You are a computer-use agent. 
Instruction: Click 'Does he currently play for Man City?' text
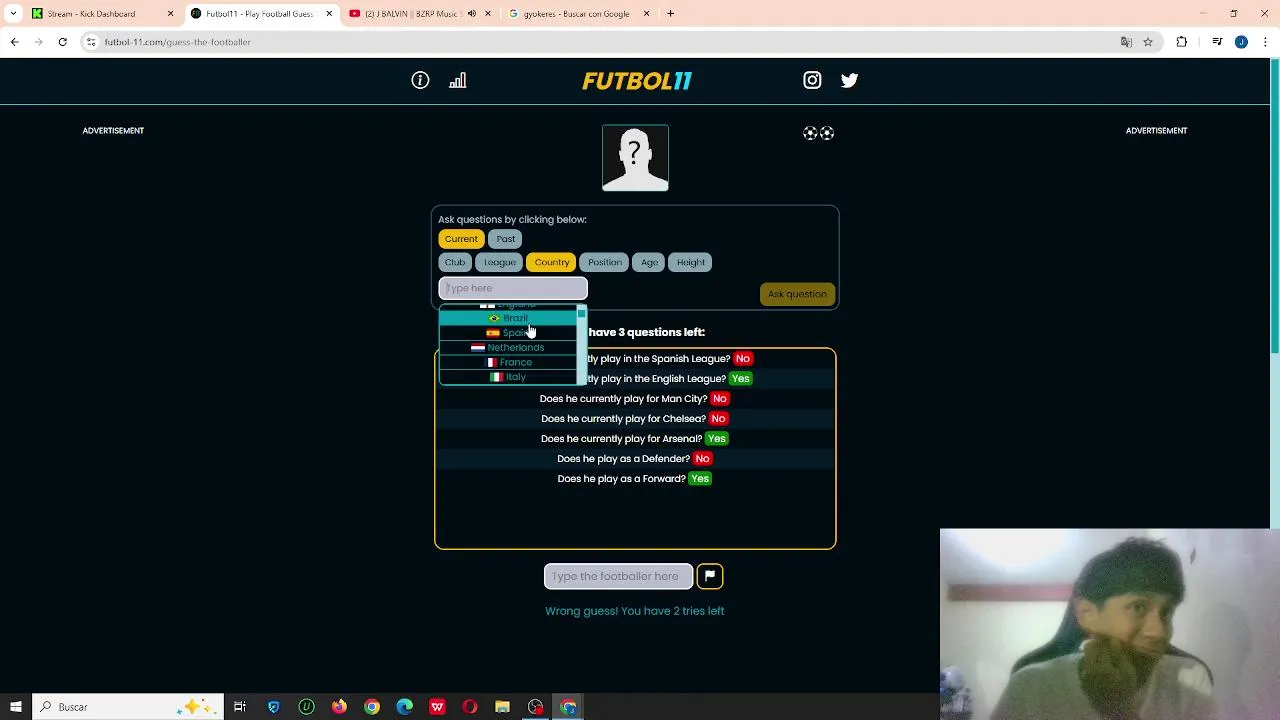[623, 399]
